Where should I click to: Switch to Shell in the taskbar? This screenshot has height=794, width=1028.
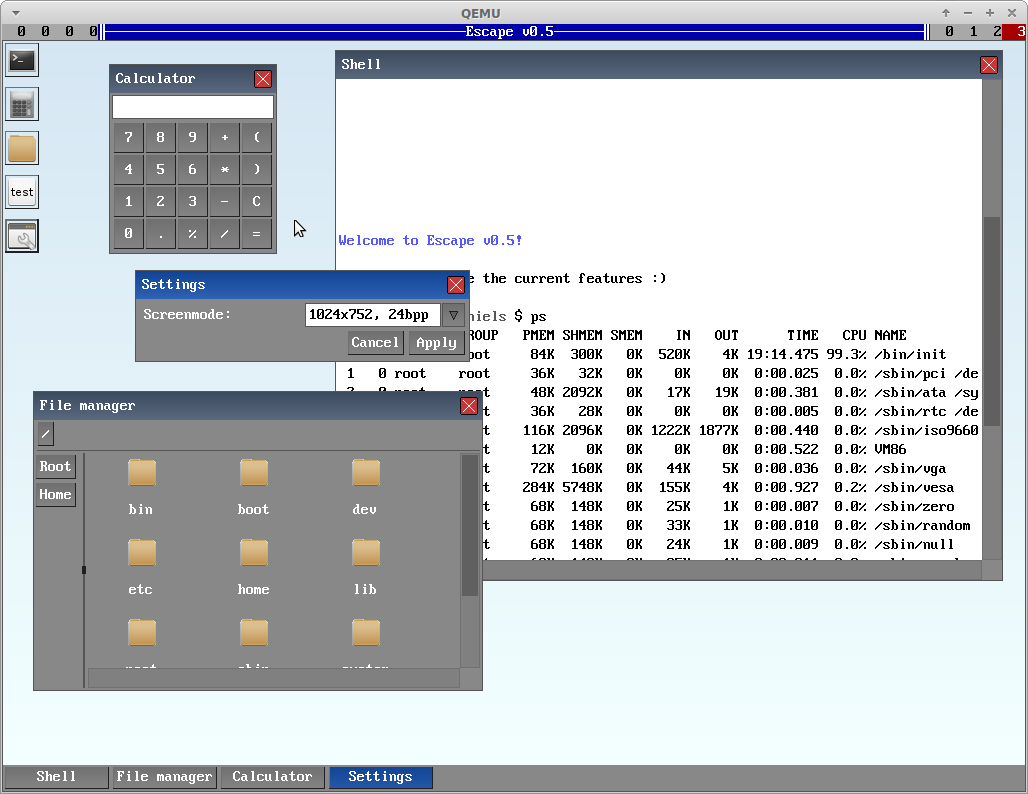[56, 777]
